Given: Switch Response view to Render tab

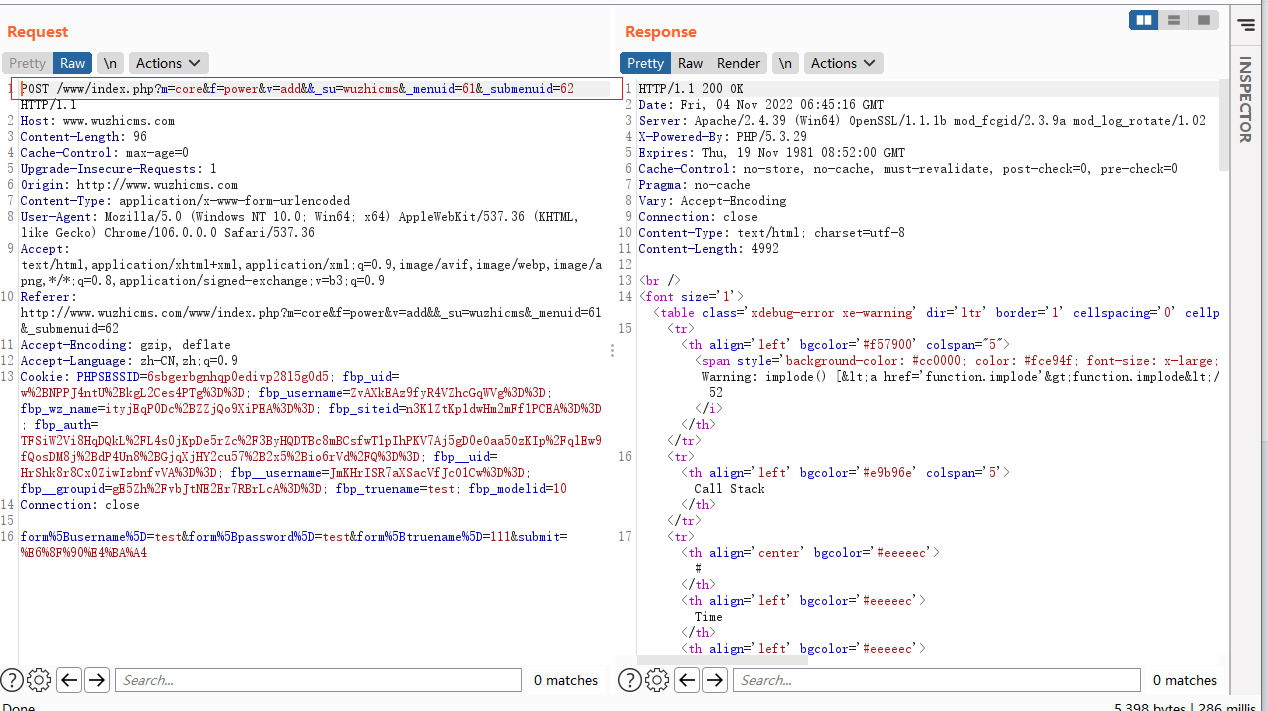Looking at the screenshot, I should tap(738, 63).
